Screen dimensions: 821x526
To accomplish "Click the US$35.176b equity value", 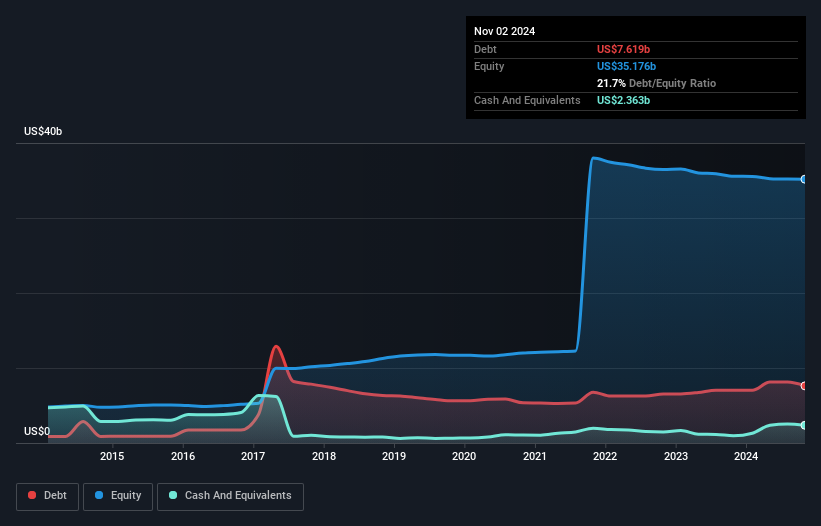I will [626, 66].
